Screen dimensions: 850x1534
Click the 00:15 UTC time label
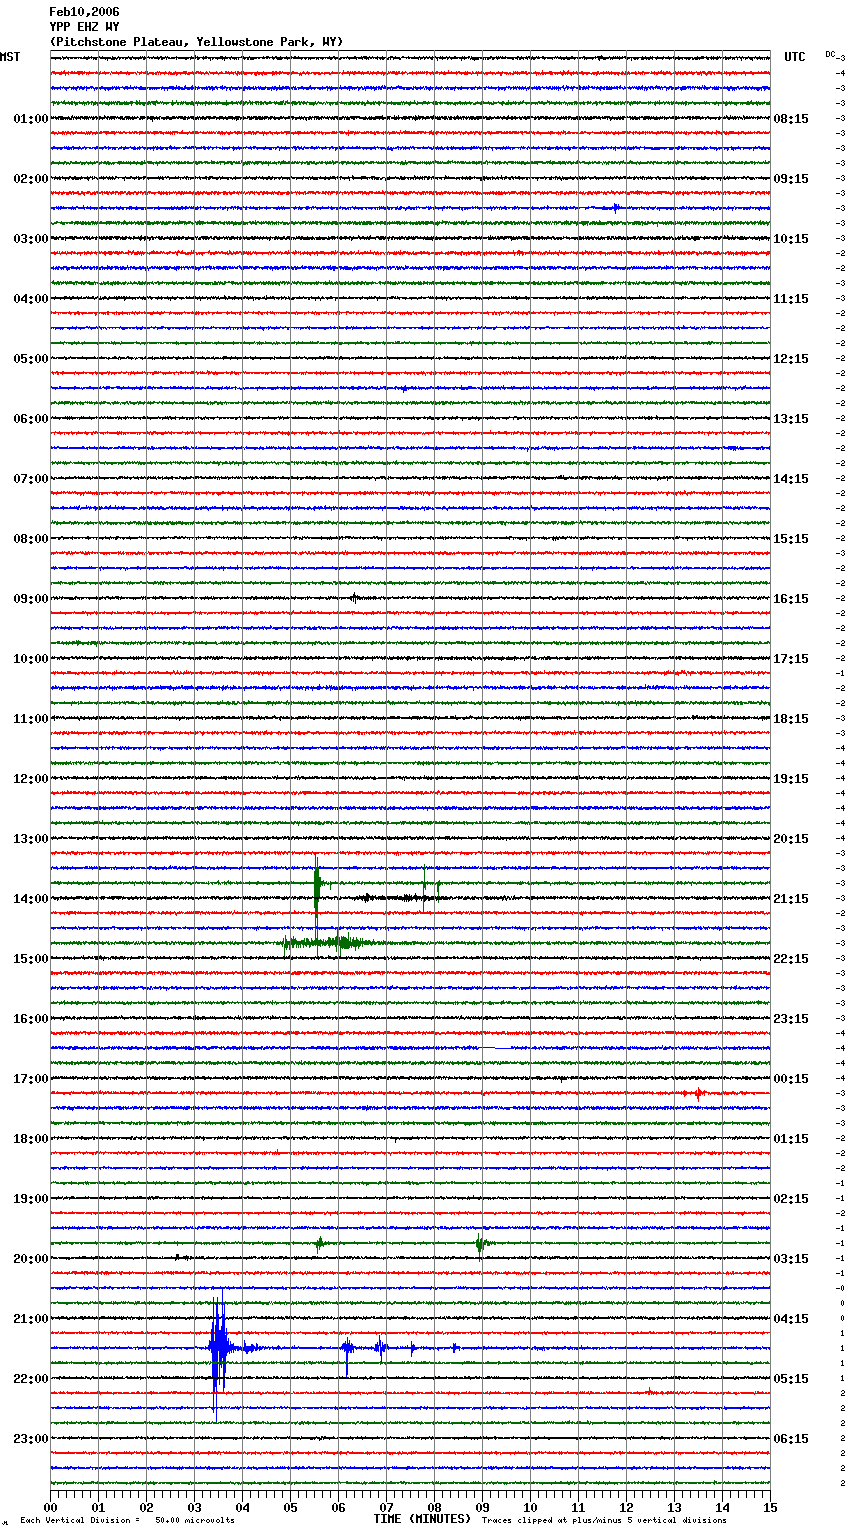[791, 1079]
